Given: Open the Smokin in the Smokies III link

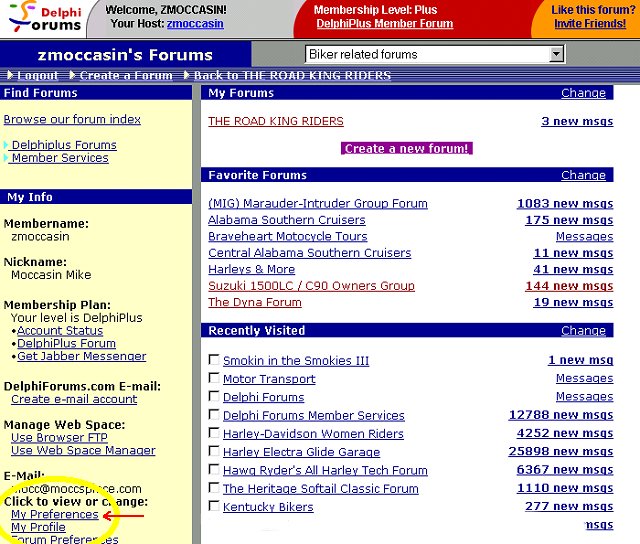Looking at the screenshot, I should coord(296,361).
